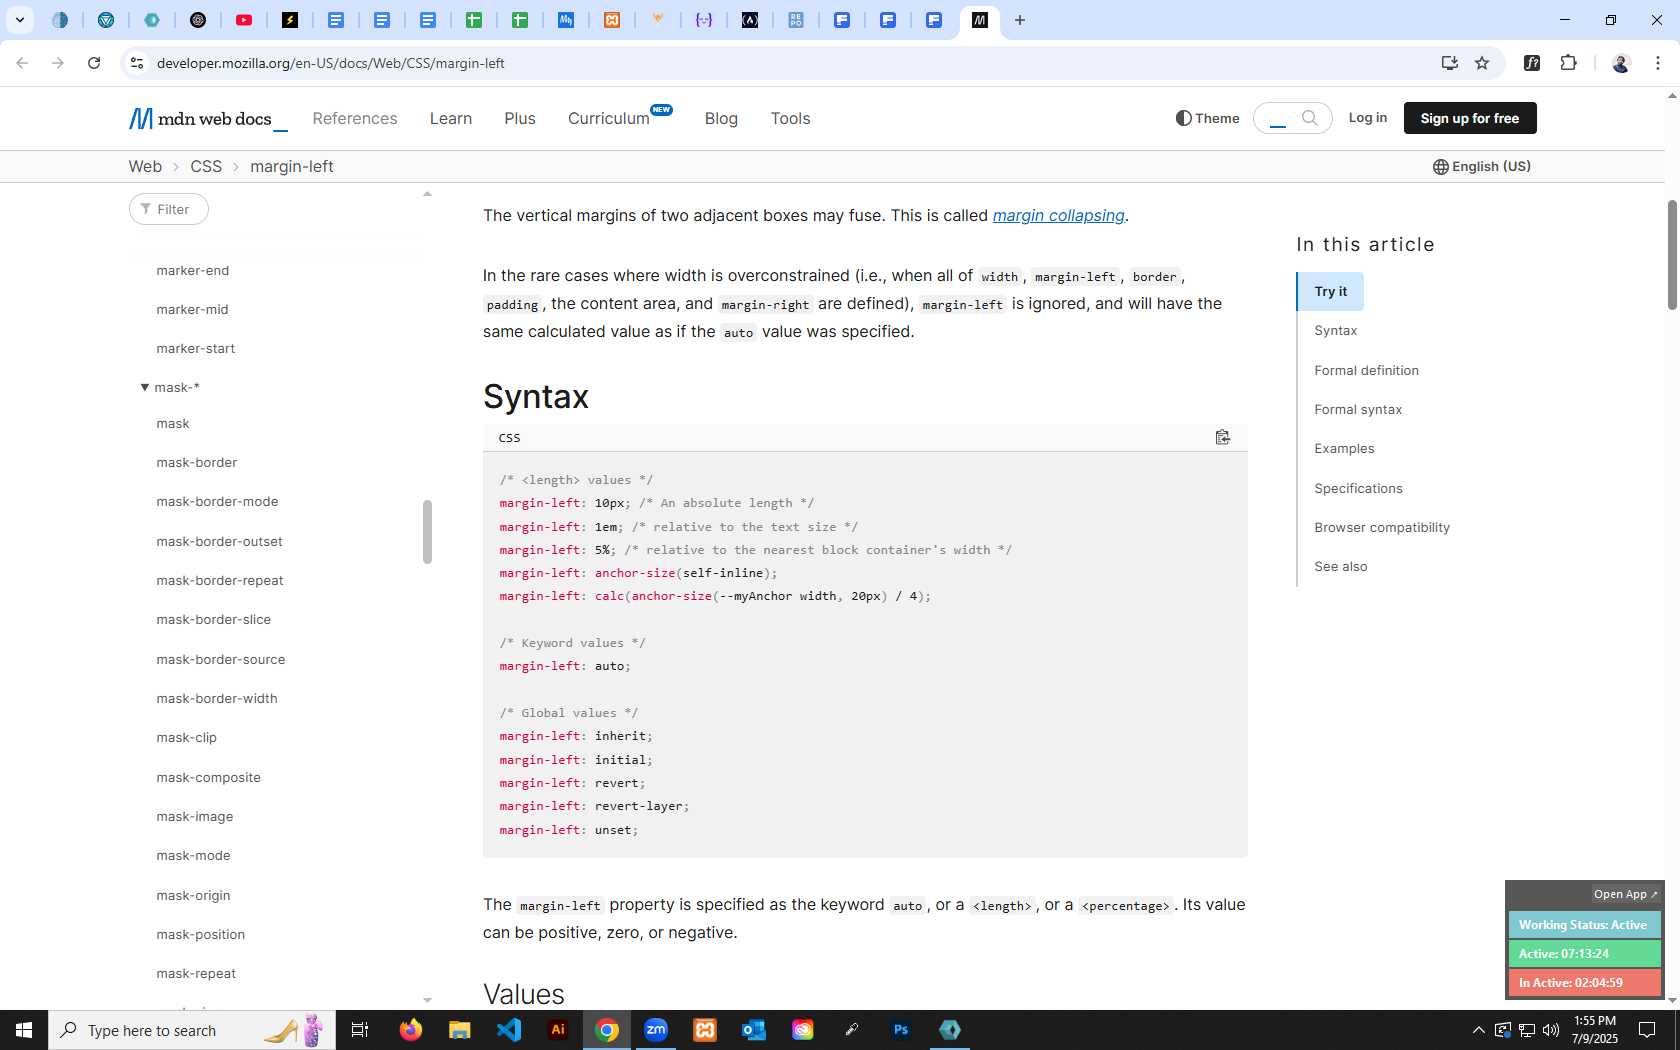Open the References menu
Image resolution: width=1680 pixels, height=1050 pixels.
pyautogui.click(x=355, y=118)
